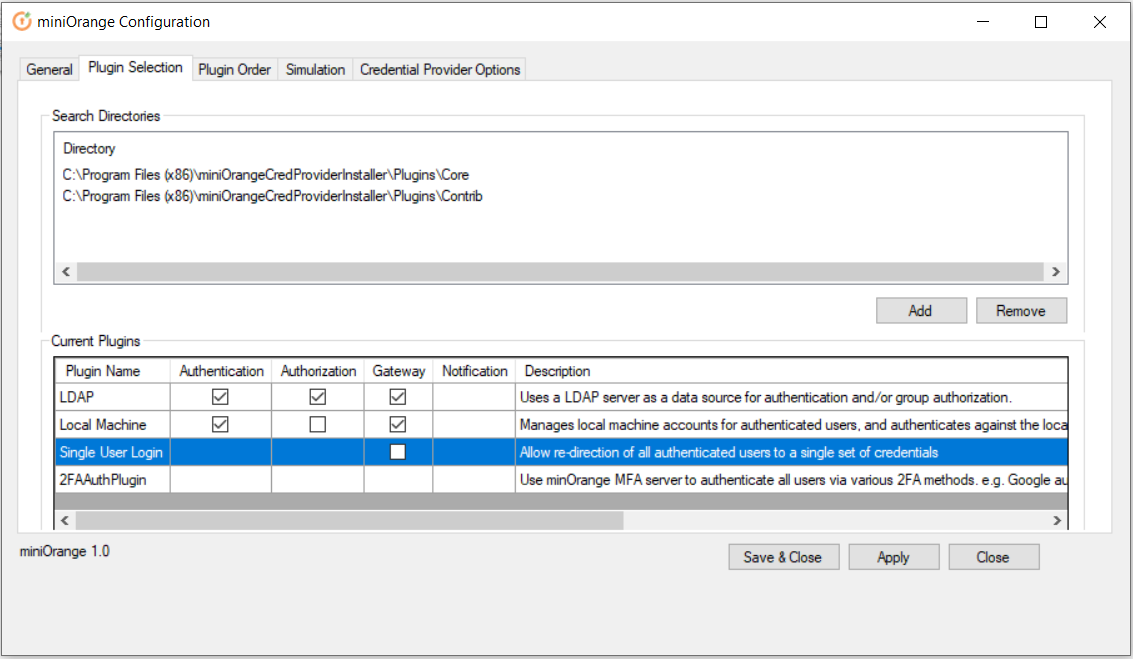Click the Apply button
This screenshot has width=1133, height=659.
pyautogui.click(x=893, y=557)
